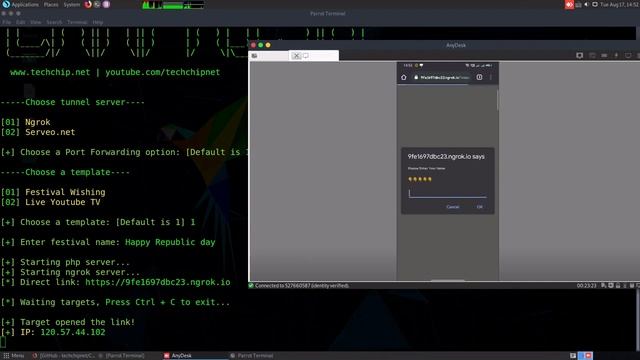Click the home icon in phone browser

[404, 77]
